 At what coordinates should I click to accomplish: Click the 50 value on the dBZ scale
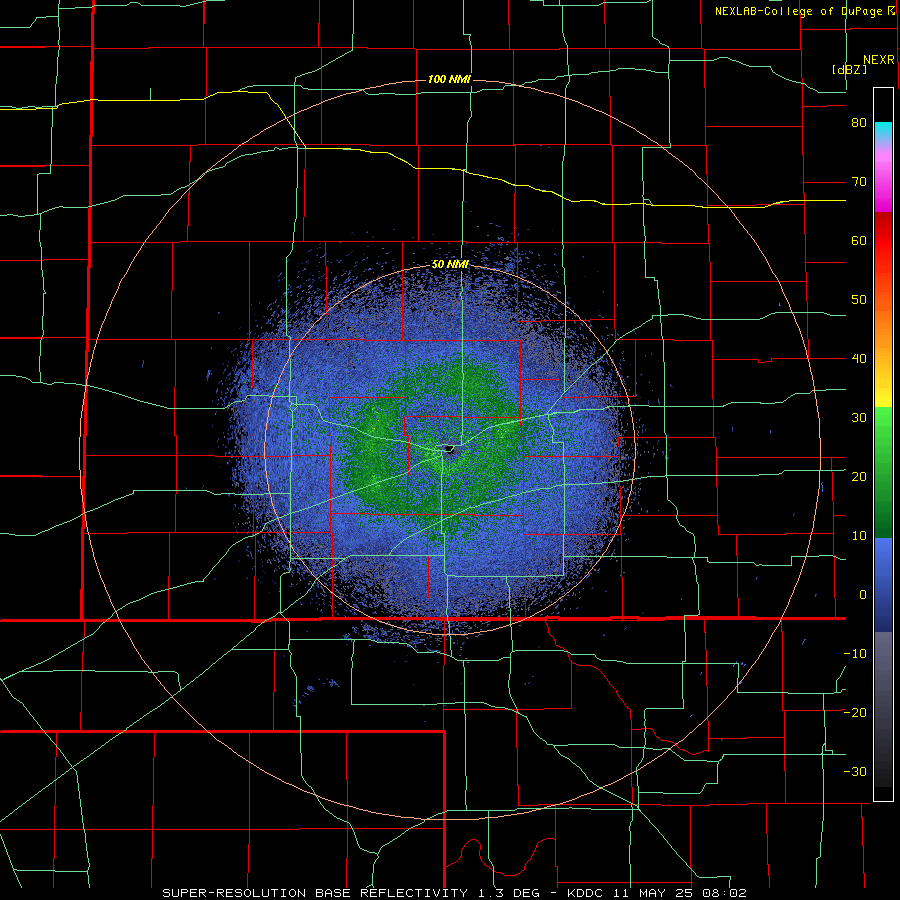click(x=859, y=300)
